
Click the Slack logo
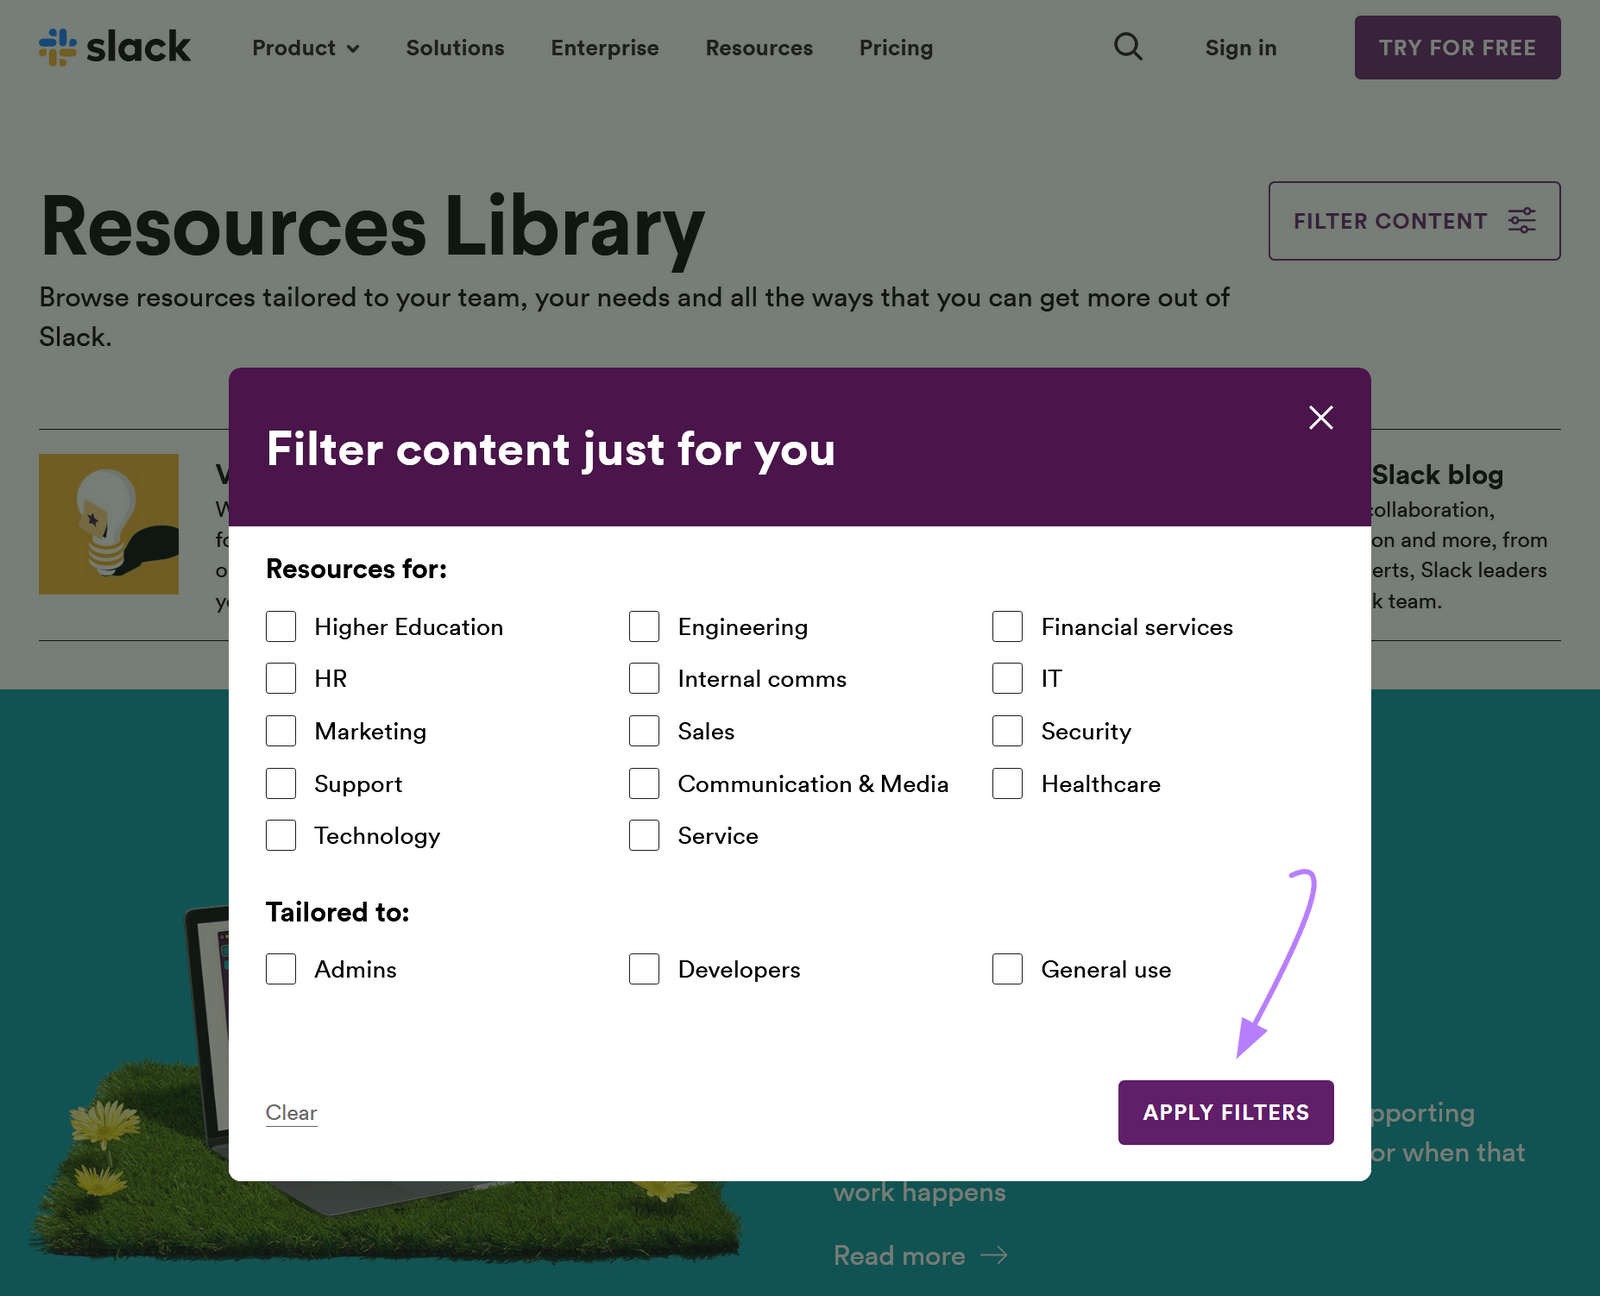point(113,47)
